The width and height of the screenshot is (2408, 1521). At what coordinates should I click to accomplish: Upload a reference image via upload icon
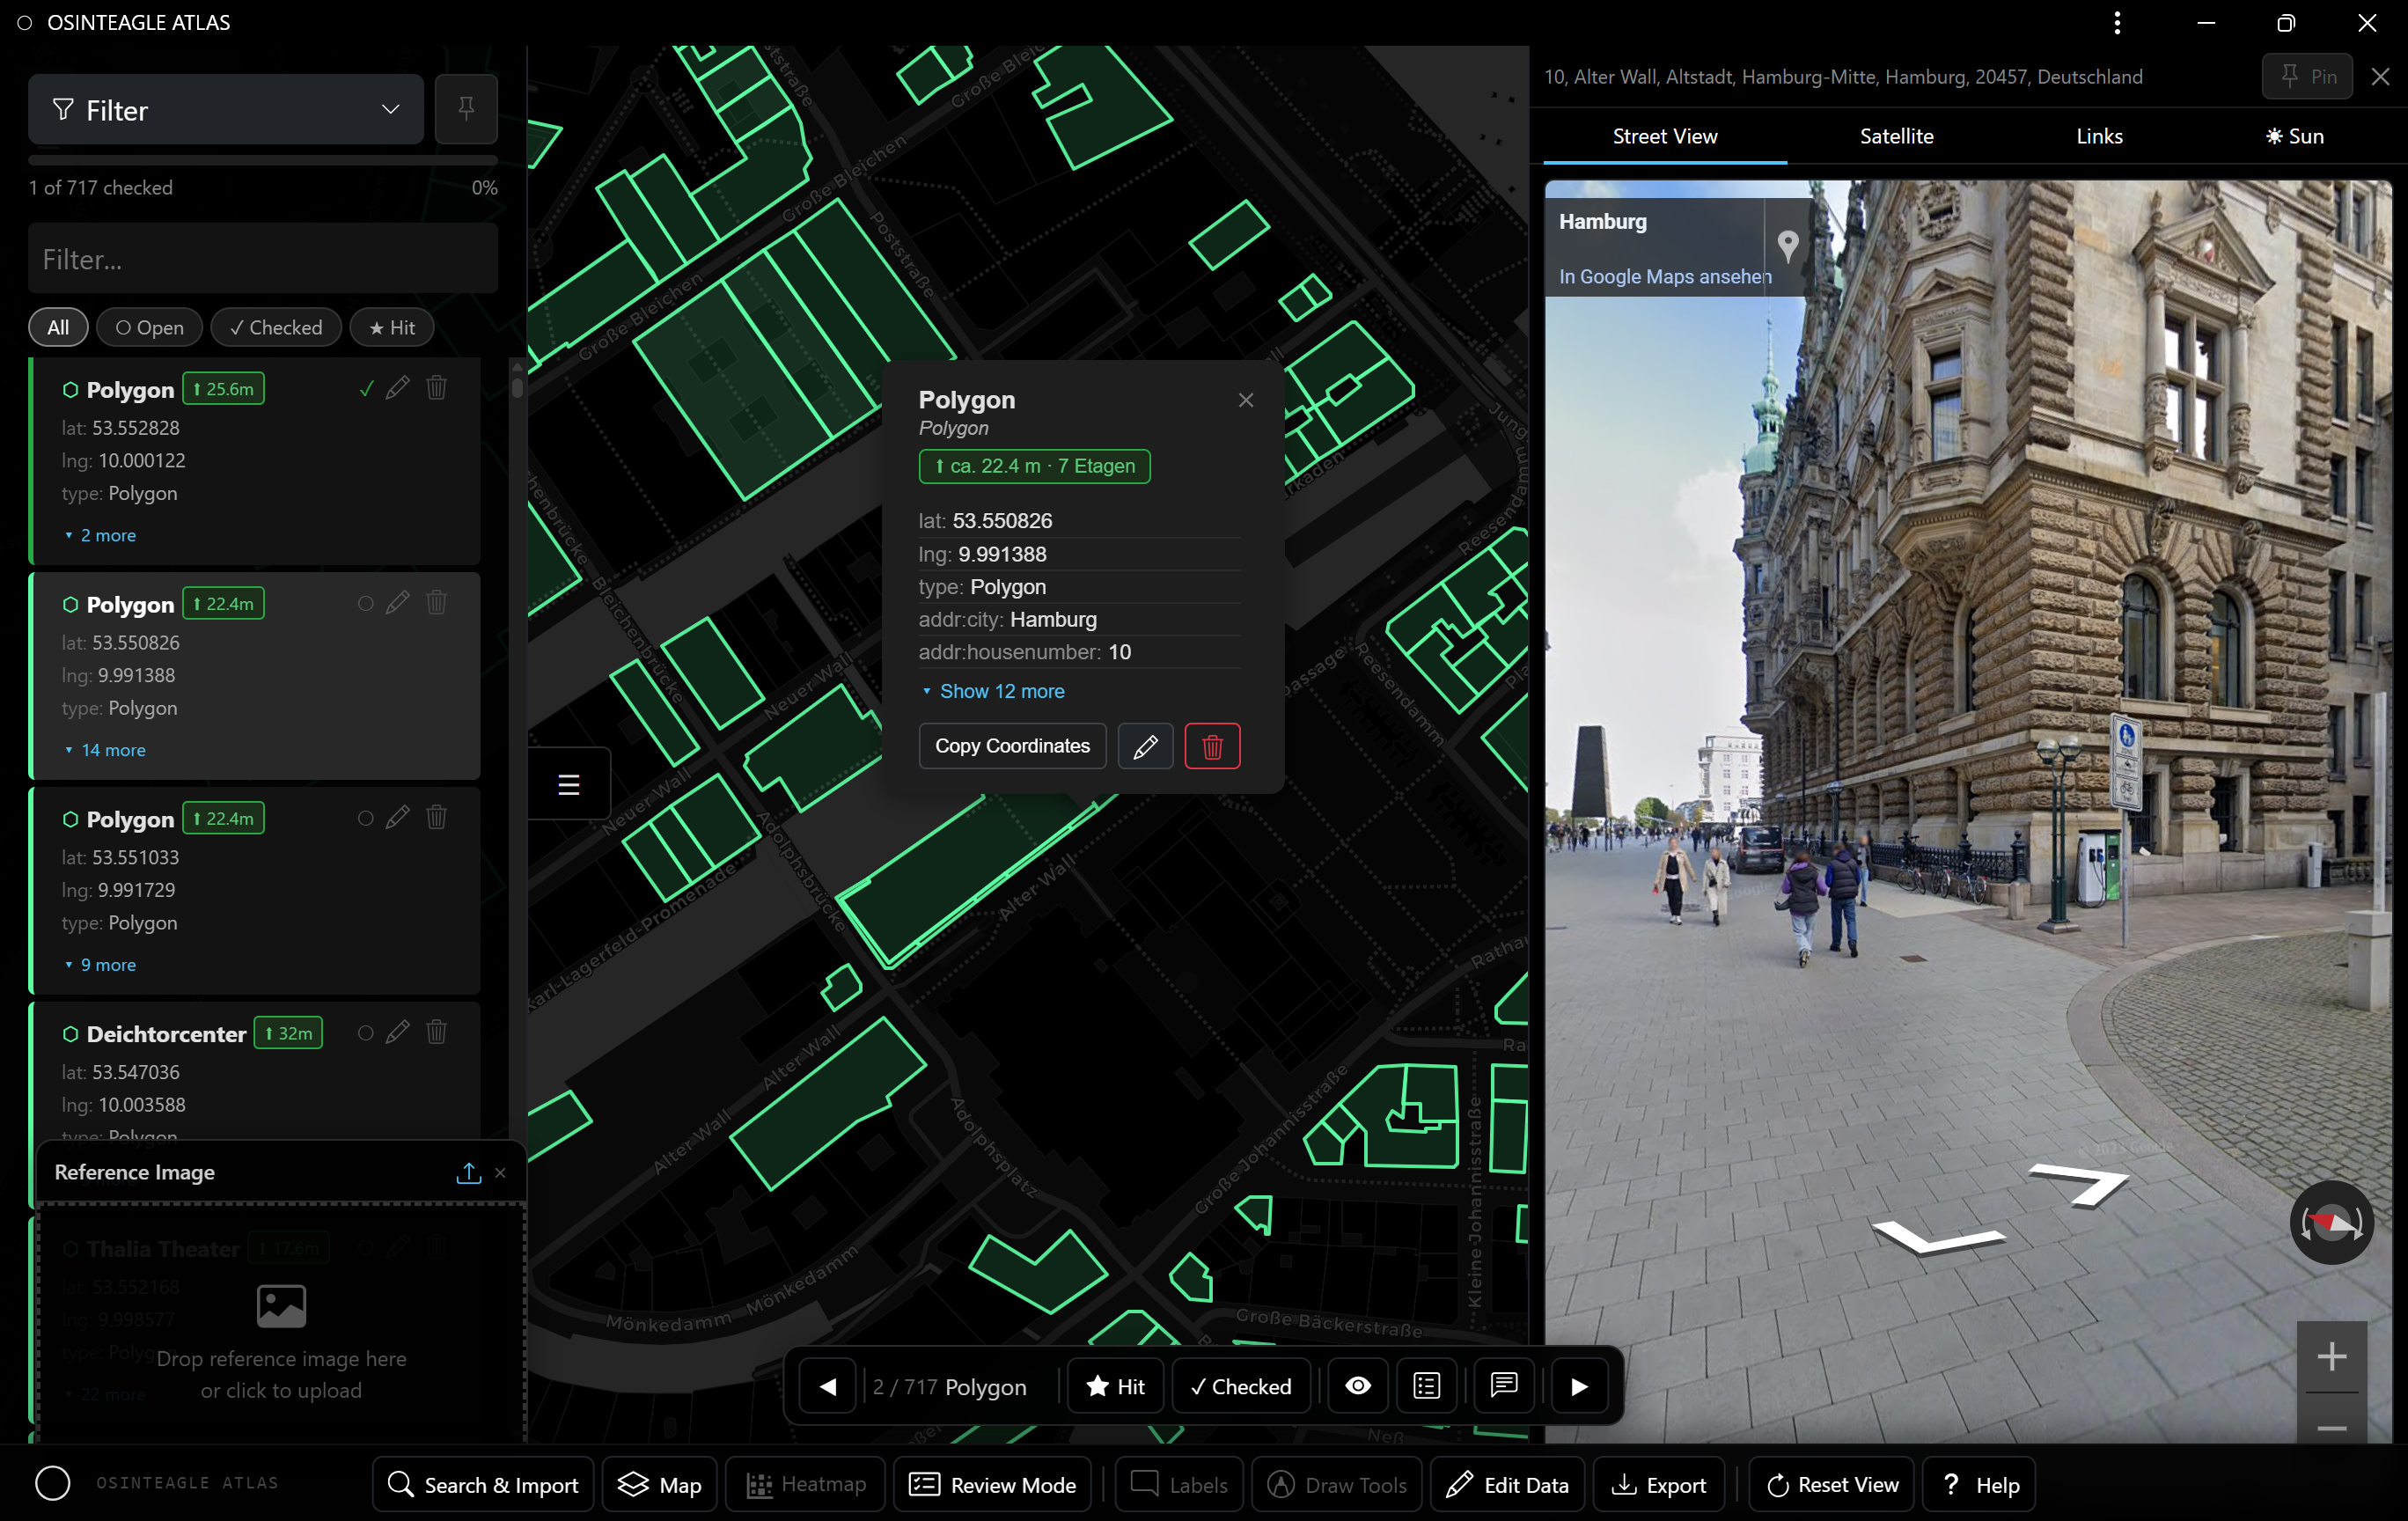468,1173
